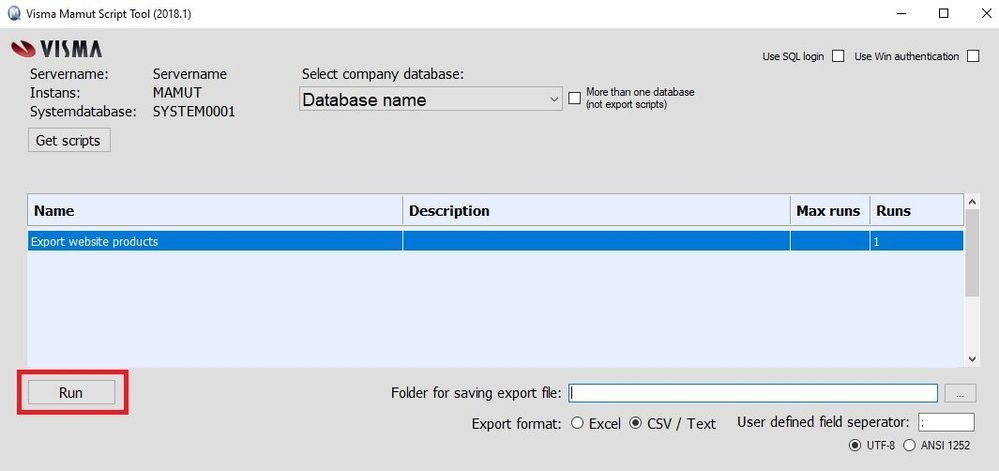Click the scripts list scroll up arrow

pyautogui.click(x=972, y=202)
